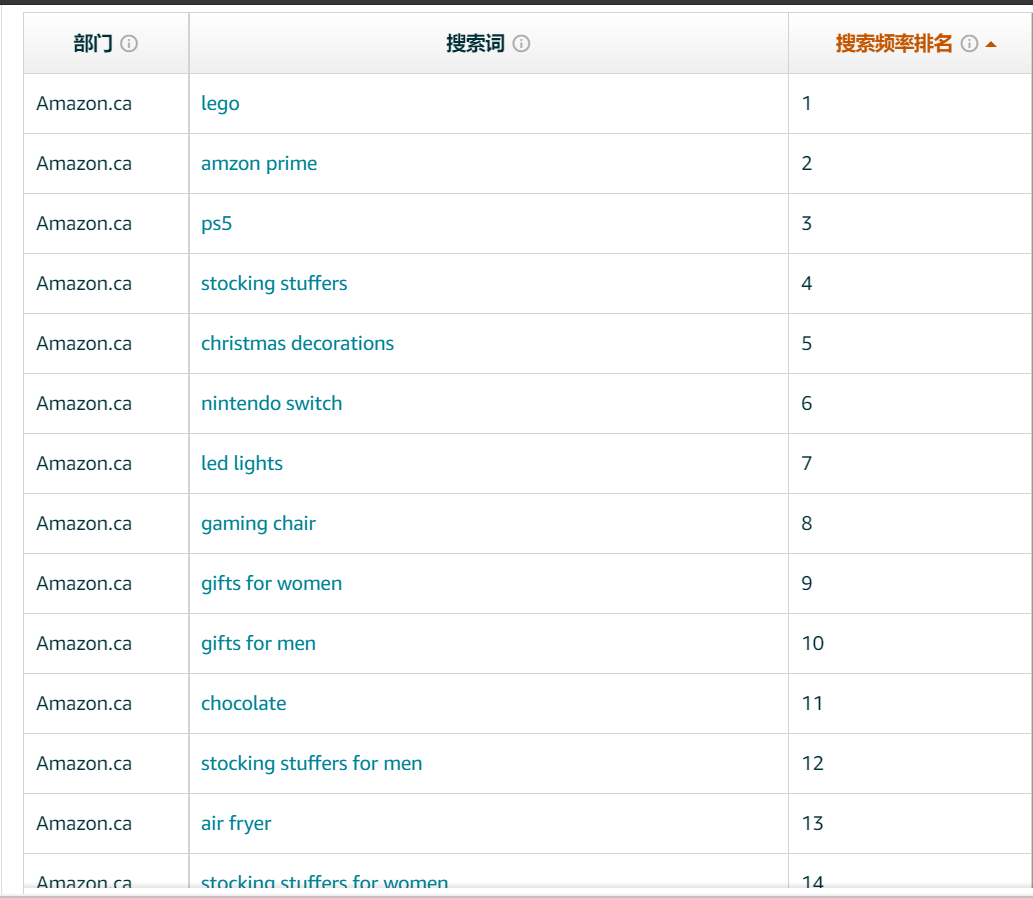Open the 'gifts for men' link
This screenshot has height=898, width=1033.
click(258, 644)
